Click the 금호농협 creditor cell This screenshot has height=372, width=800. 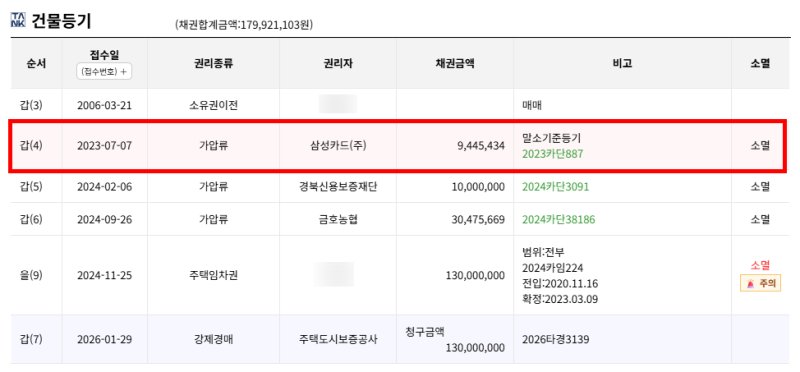(338, 219)
